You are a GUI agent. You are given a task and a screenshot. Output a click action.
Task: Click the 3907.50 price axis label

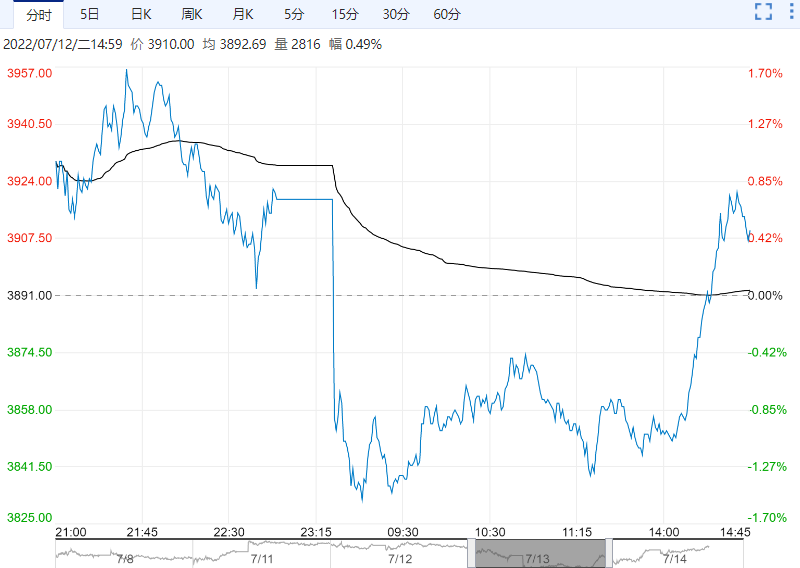pos(30,238)
